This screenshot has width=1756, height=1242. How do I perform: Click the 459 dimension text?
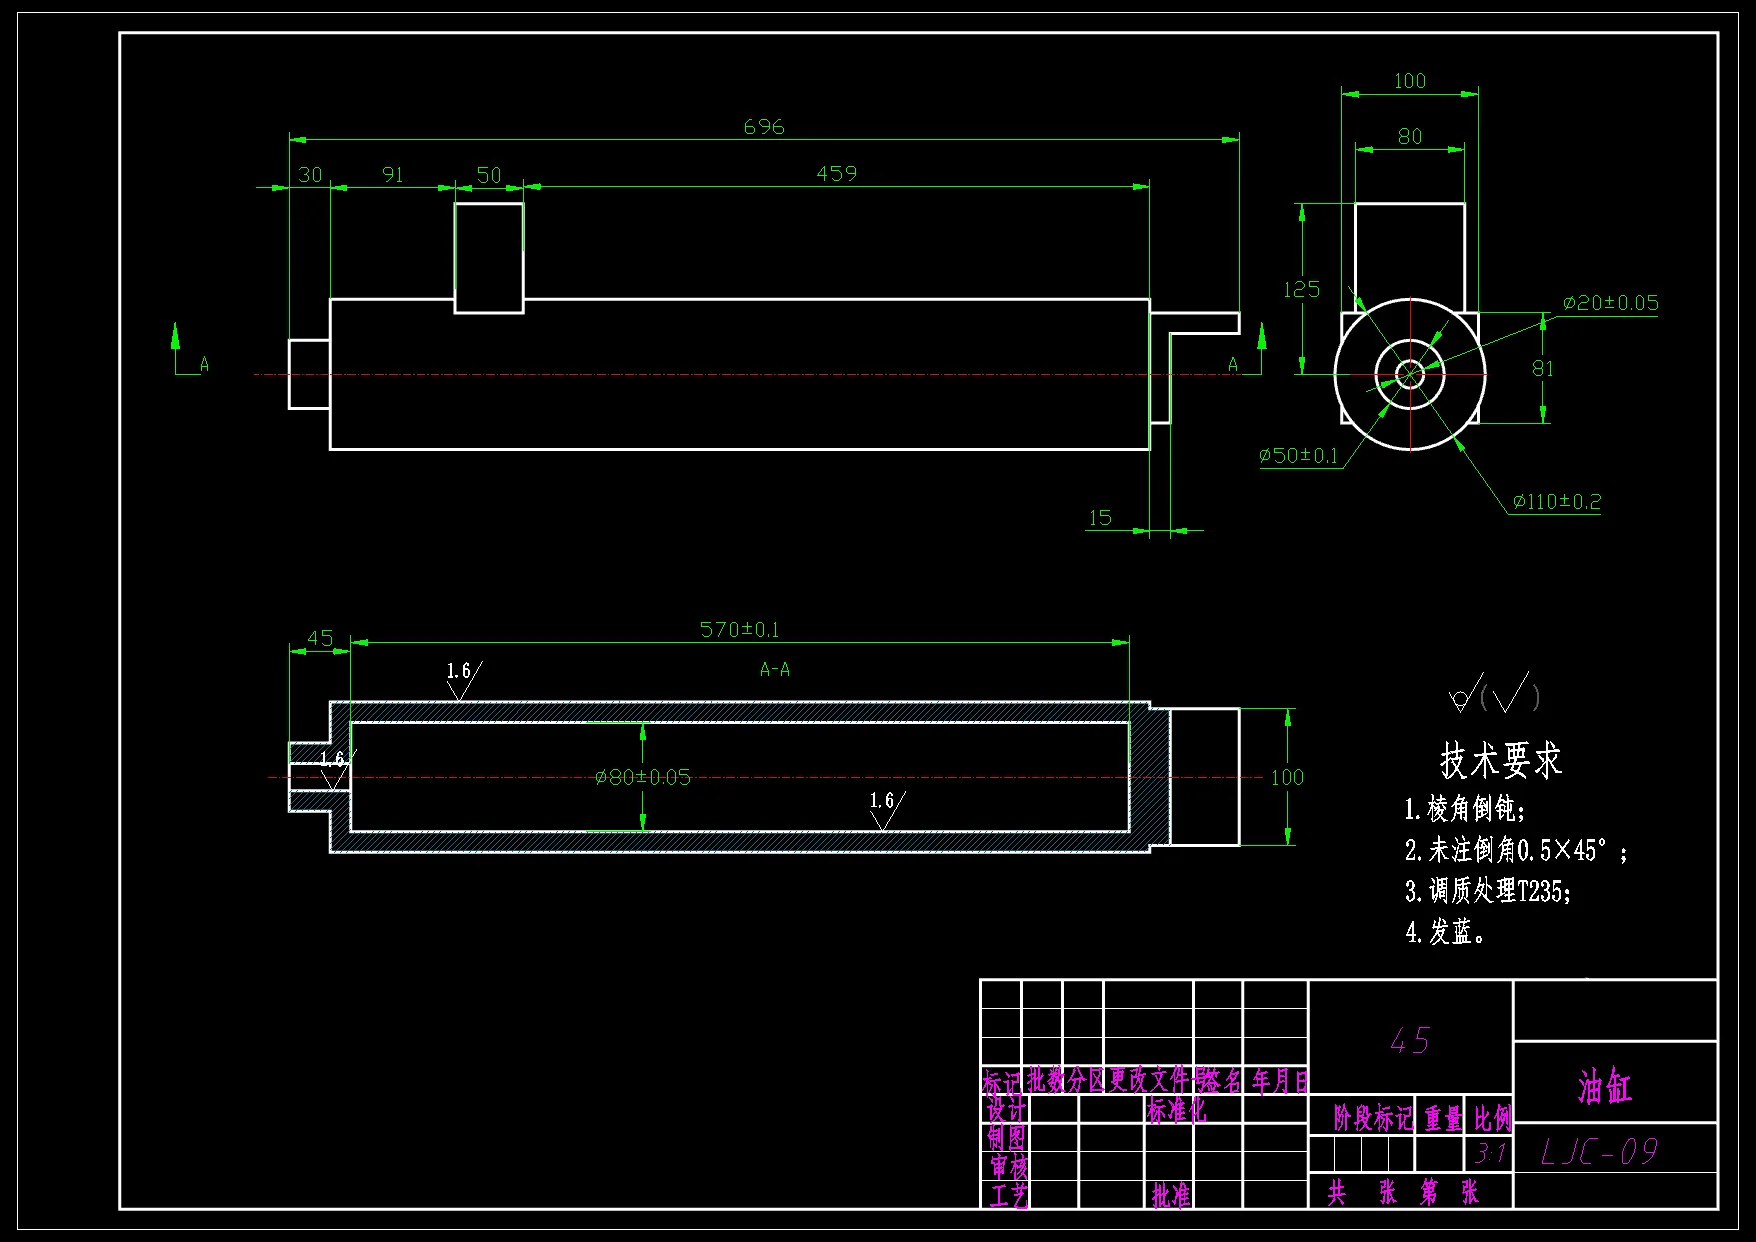[837, 174]
